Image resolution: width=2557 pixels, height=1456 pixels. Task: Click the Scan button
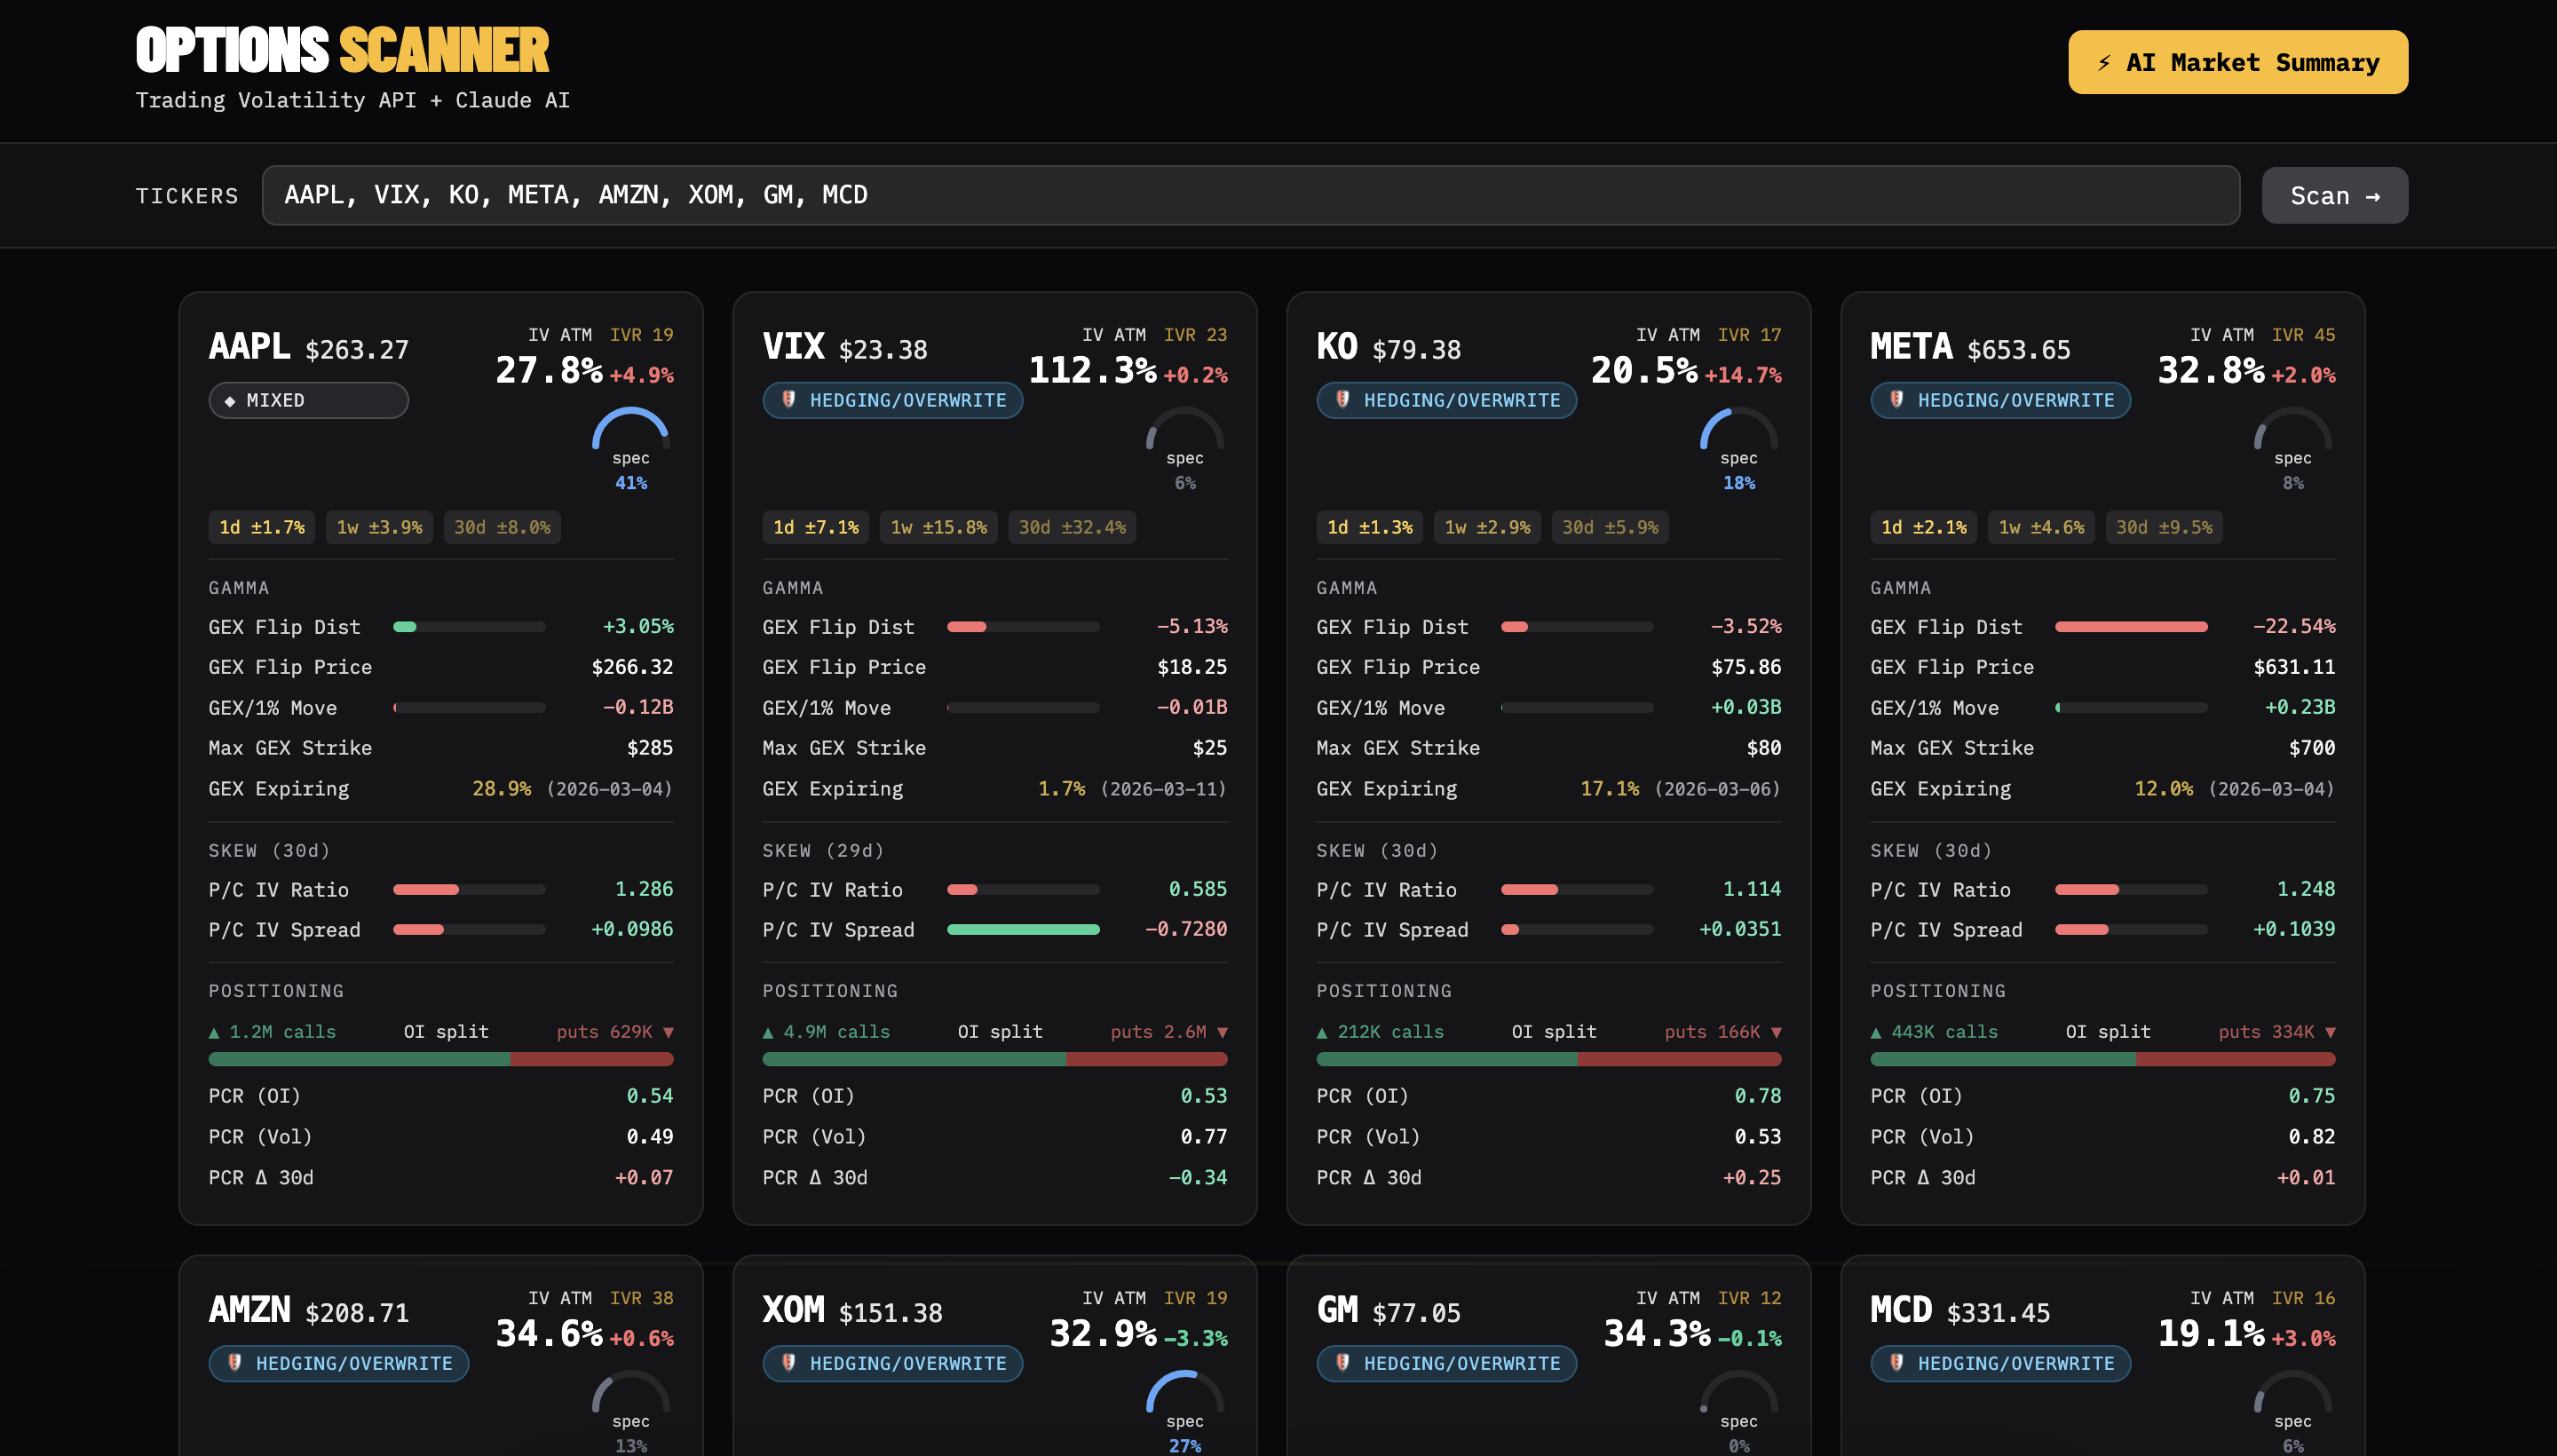point(2335,195)
